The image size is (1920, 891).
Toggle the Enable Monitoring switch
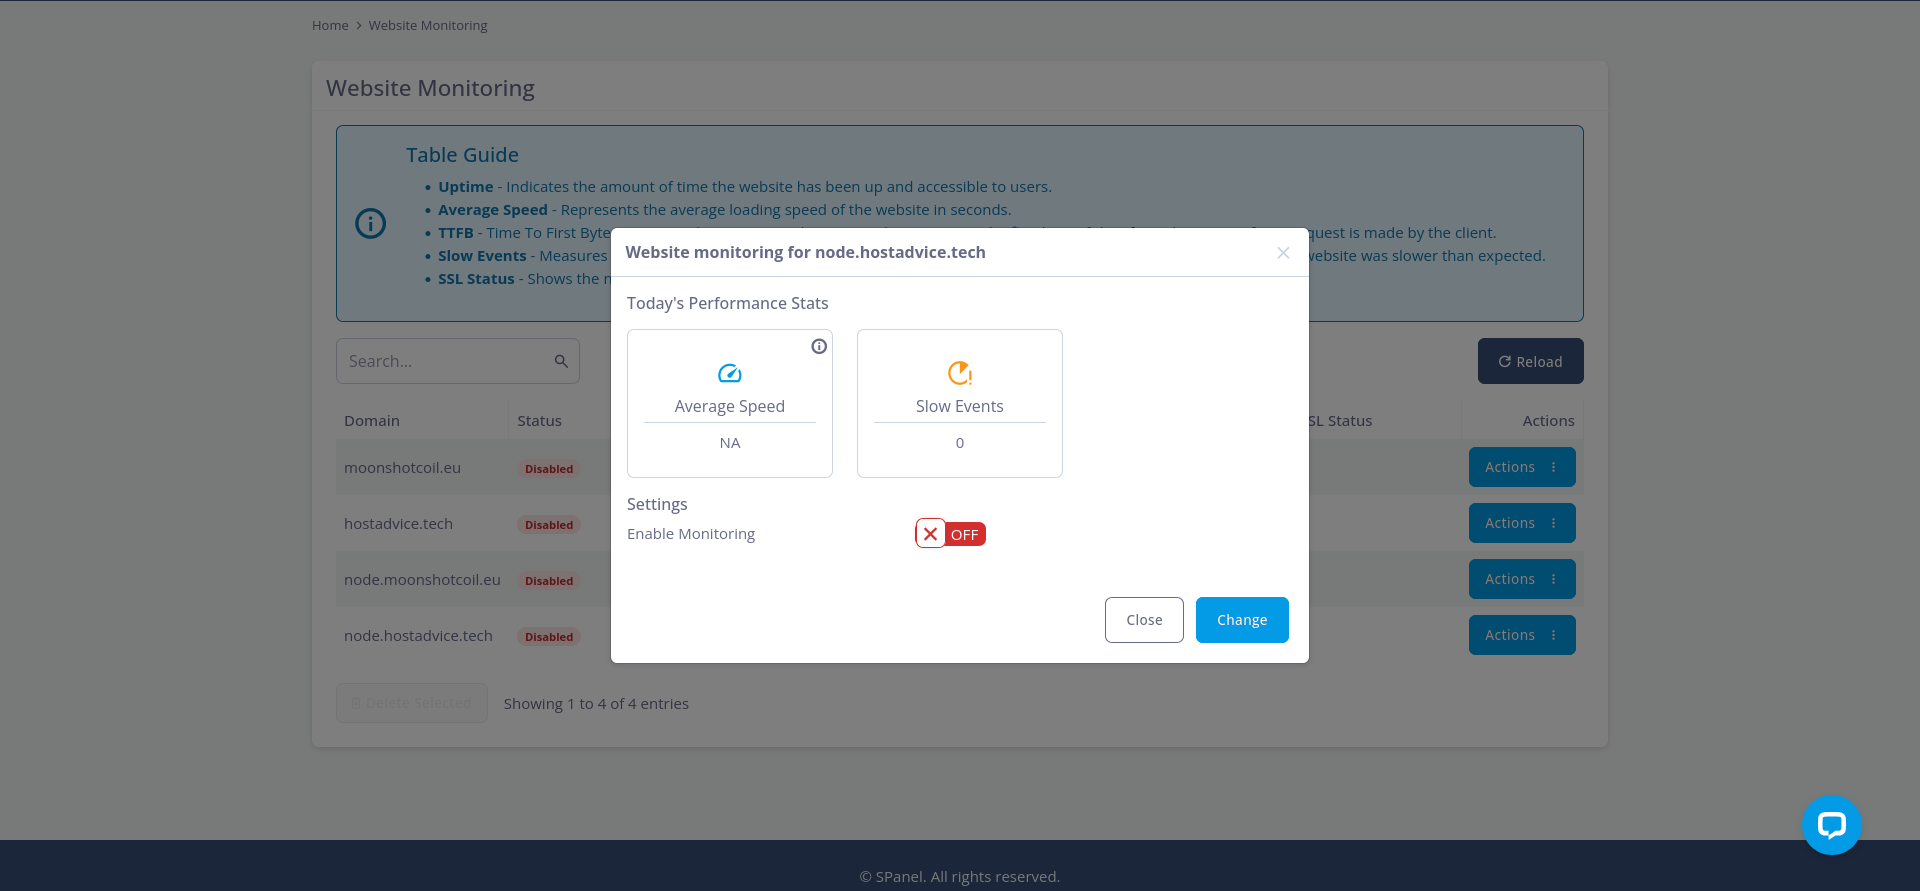pos(951,534)
